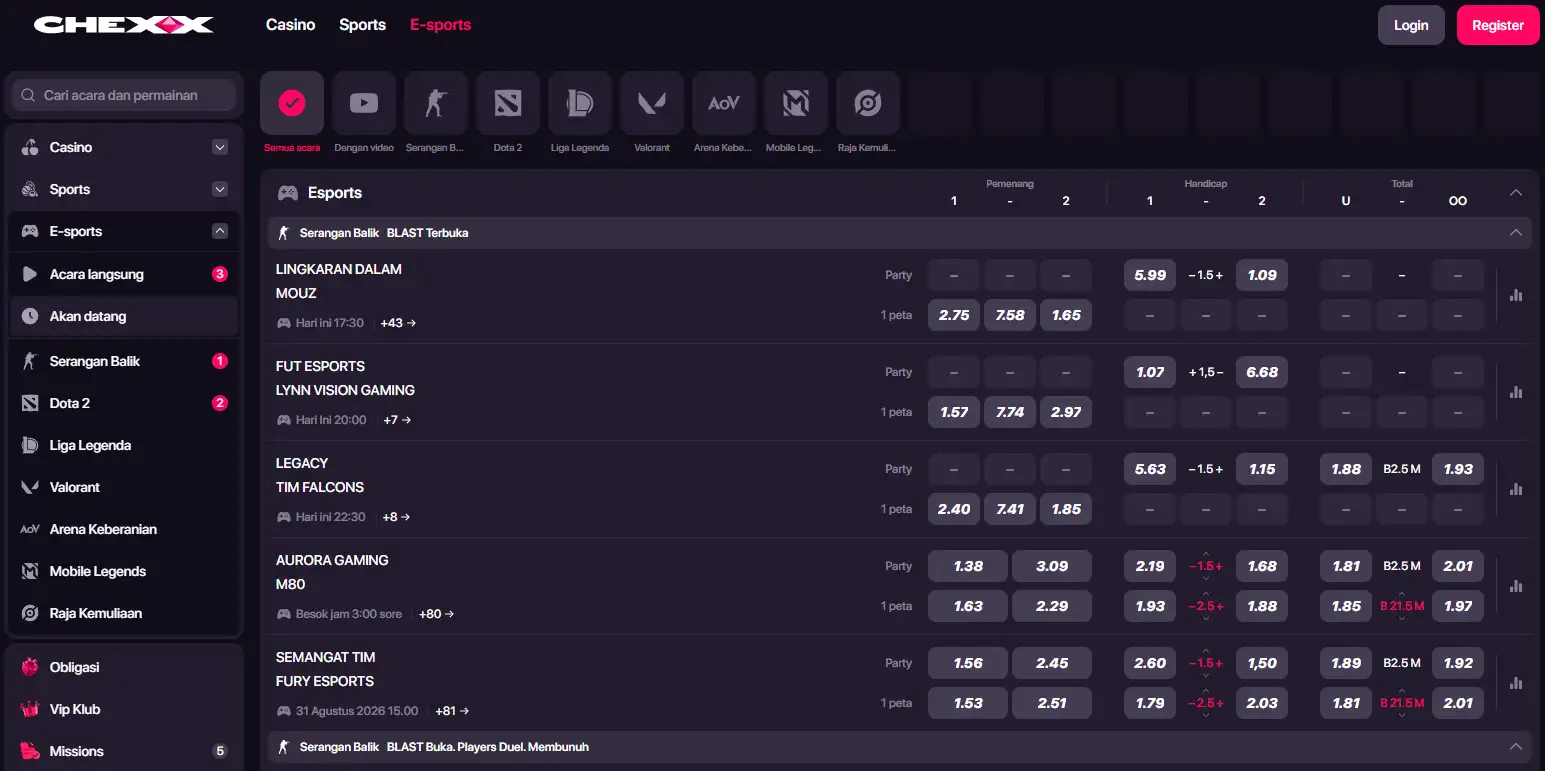Image resolution: width=1545 pixels, height=771 pixels.
Task: Bet on odds 2.75 for LINGKARAN DALAM
Action: point(954,315)
